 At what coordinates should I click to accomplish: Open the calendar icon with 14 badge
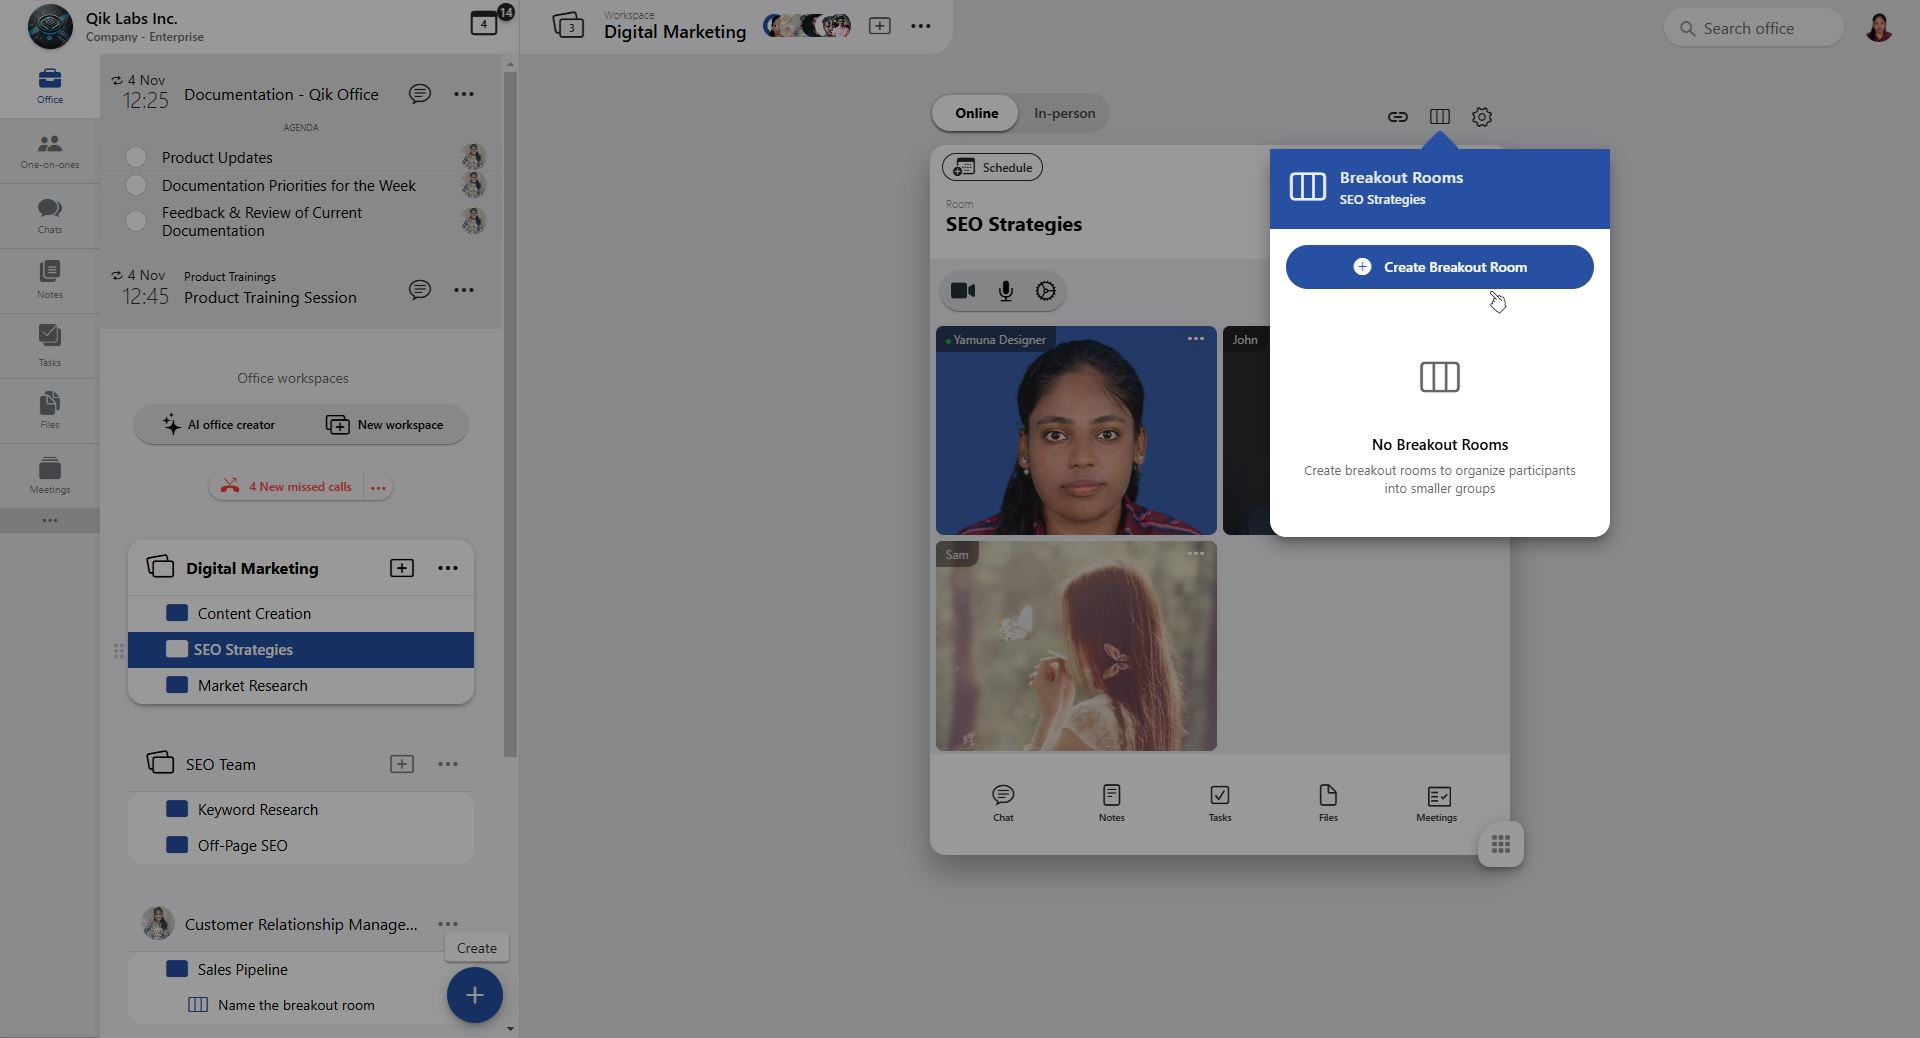click(484, 24)
